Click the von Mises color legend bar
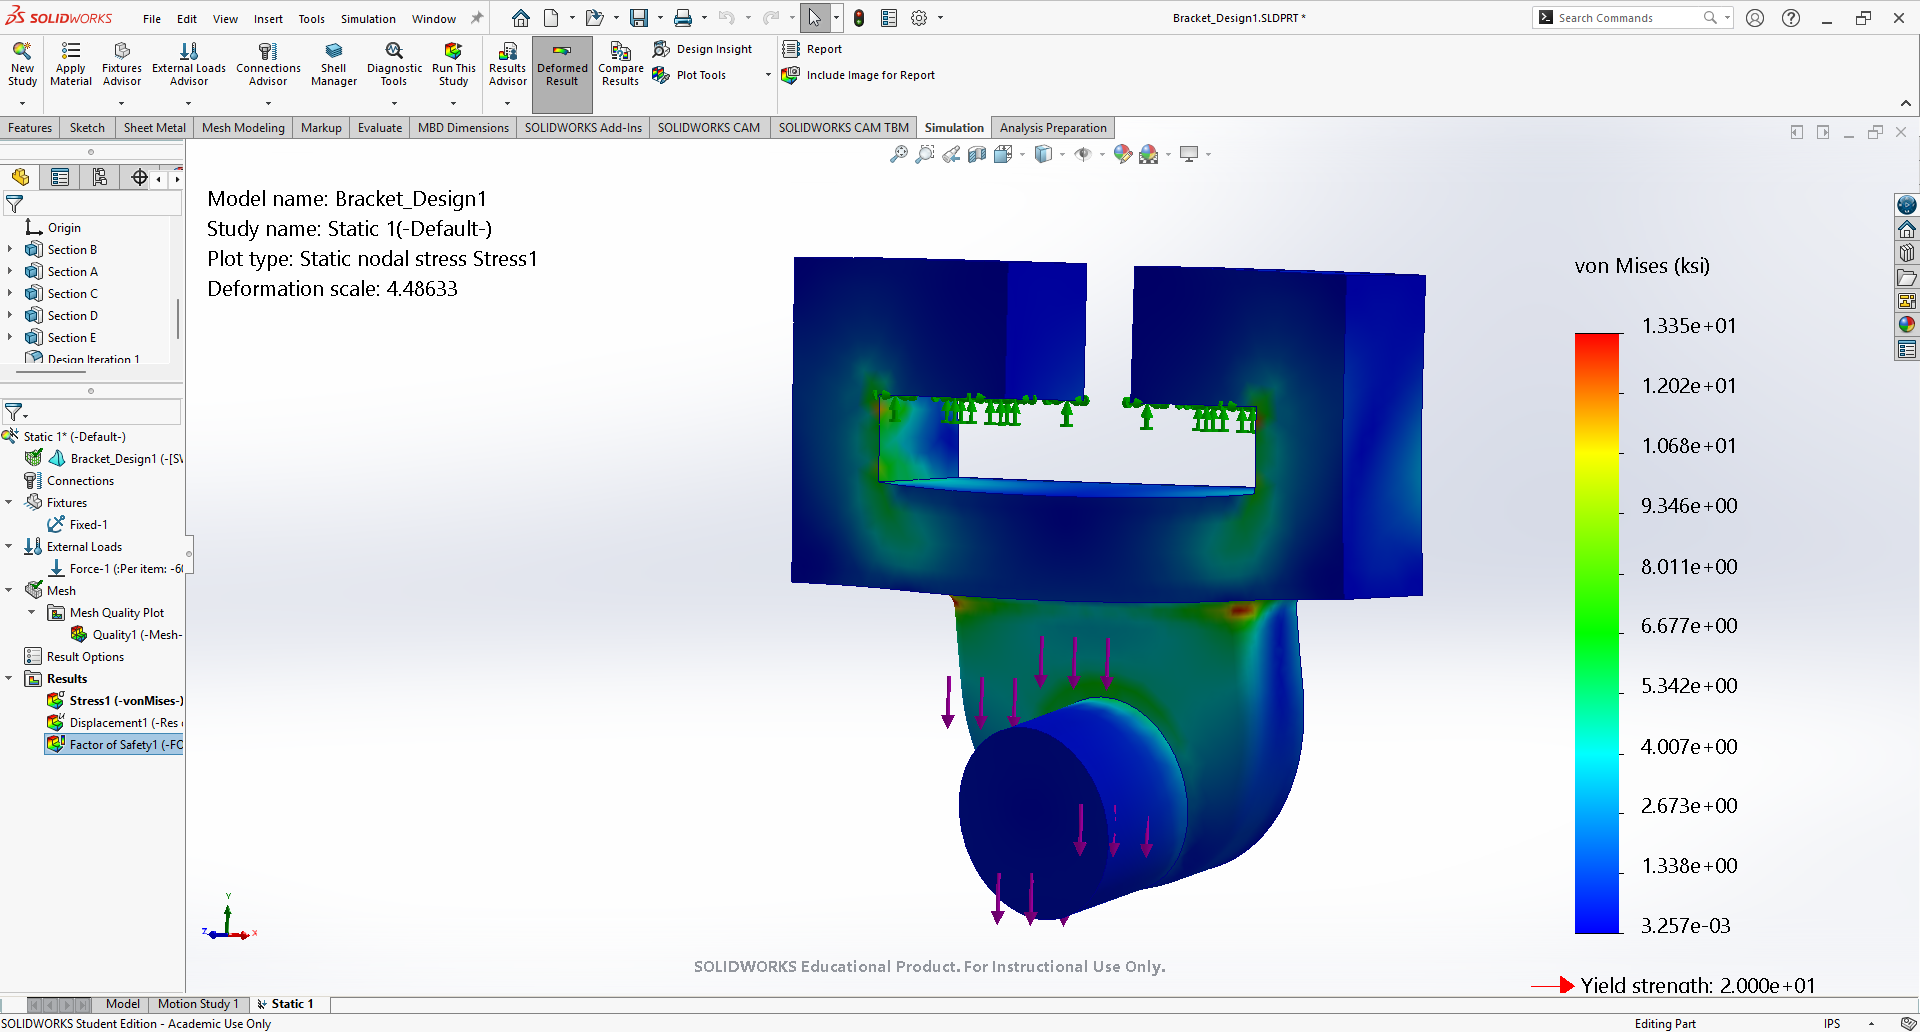Screen dimensions: 1920x1032 [1597, 633]
